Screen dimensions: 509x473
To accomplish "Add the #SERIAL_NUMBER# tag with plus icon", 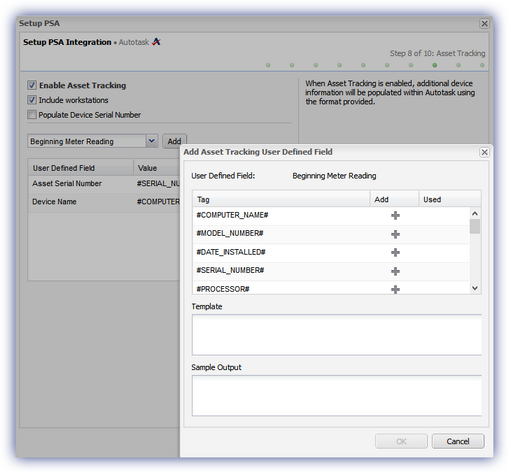I will [x=395, y=271].
